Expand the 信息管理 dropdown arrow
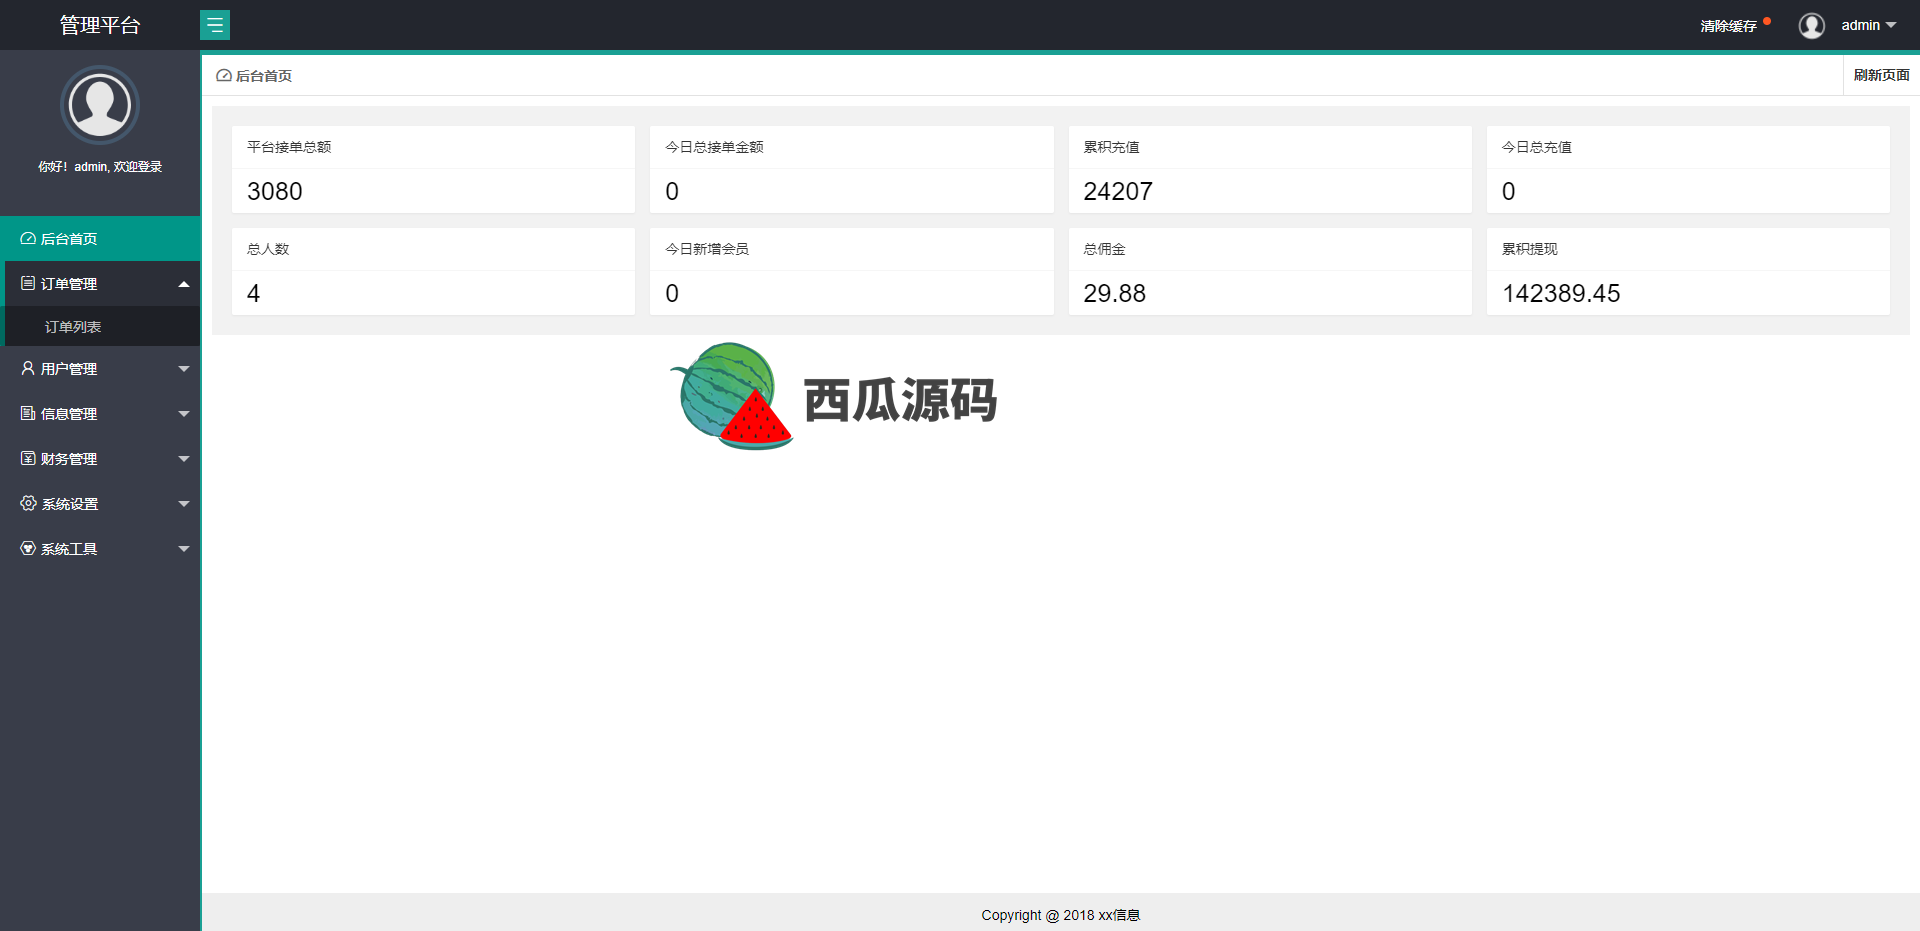The image size is (1920, 931). click(184, 414)
